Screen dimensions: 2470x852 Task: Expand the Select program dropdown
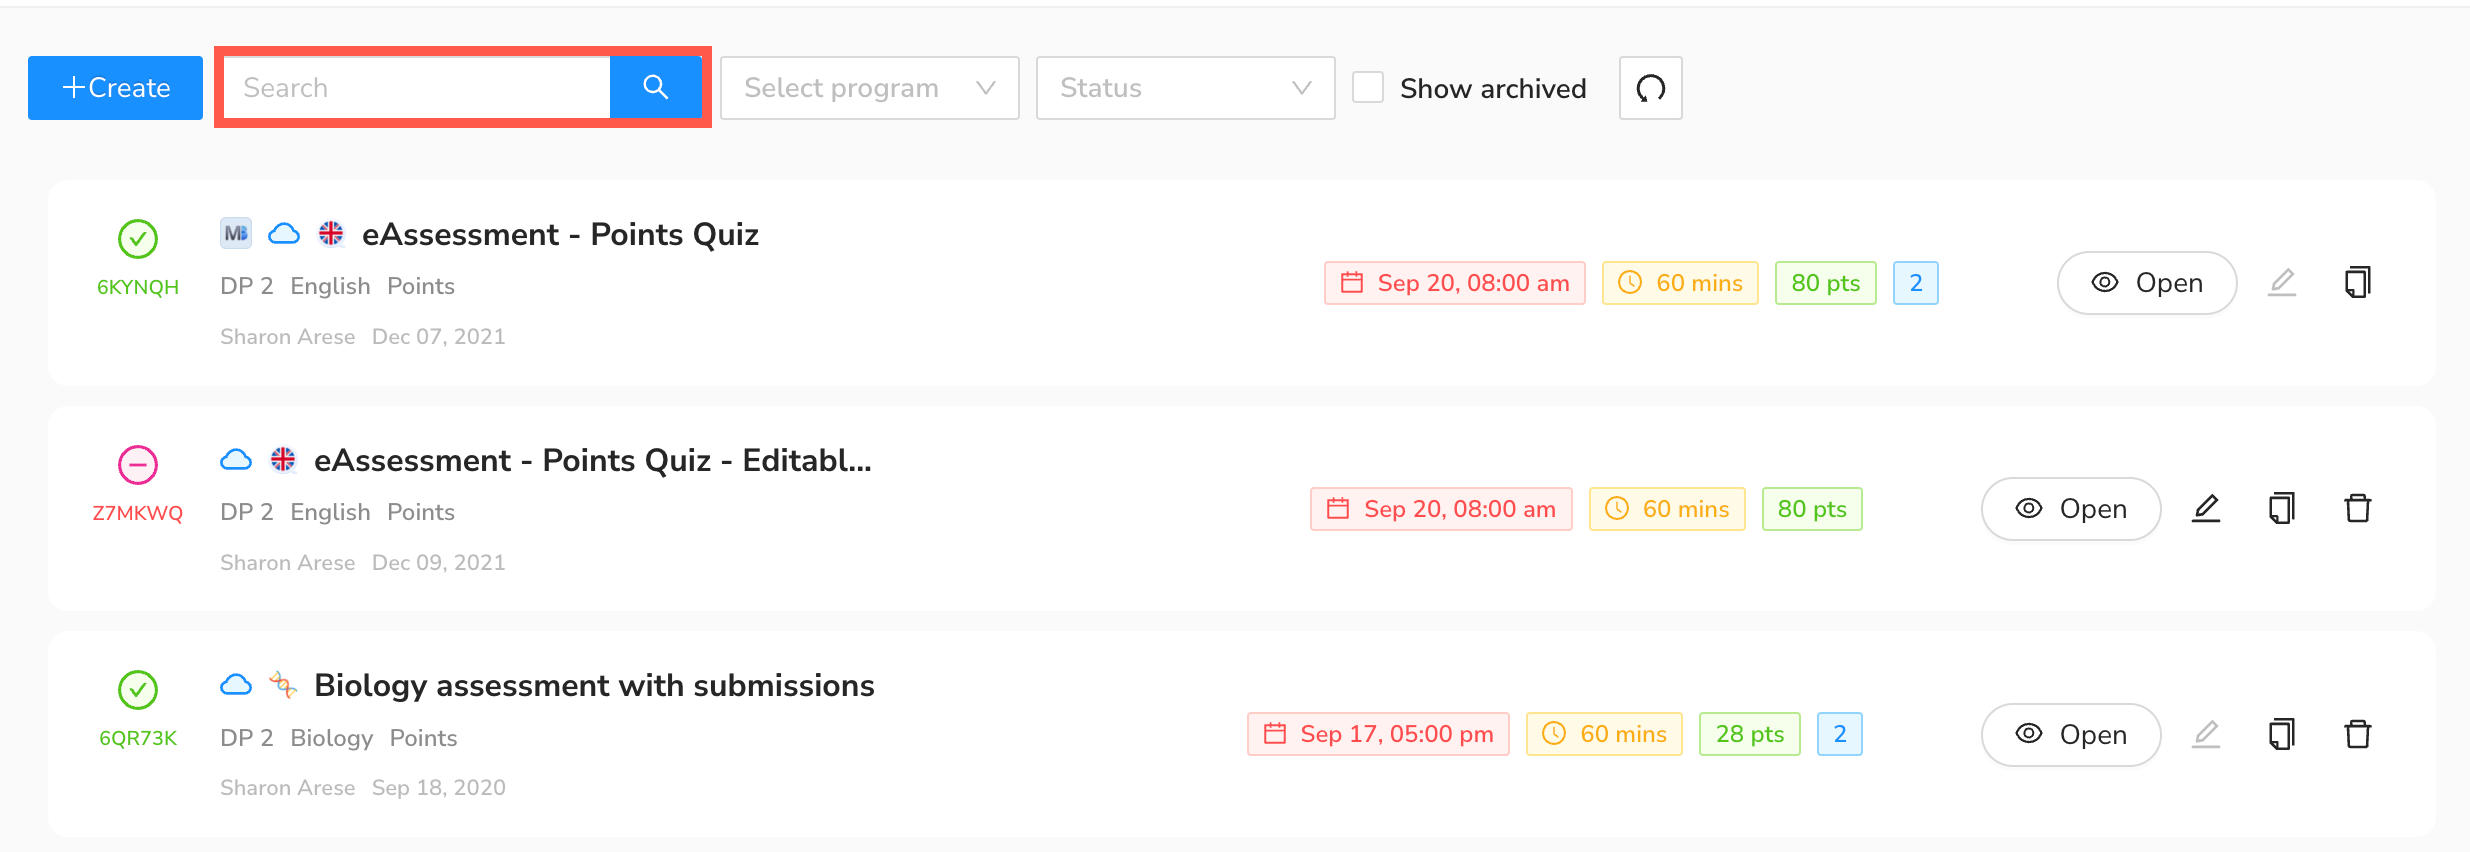(x=869, y=88)
